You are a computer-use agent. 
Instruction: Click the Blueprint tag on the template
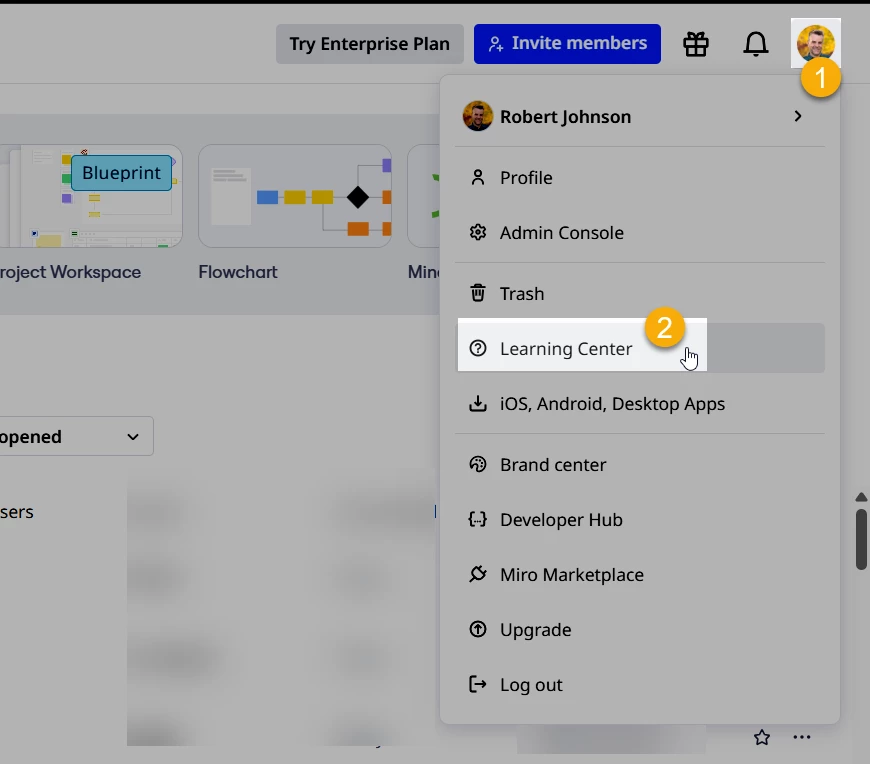pos(122,173)
